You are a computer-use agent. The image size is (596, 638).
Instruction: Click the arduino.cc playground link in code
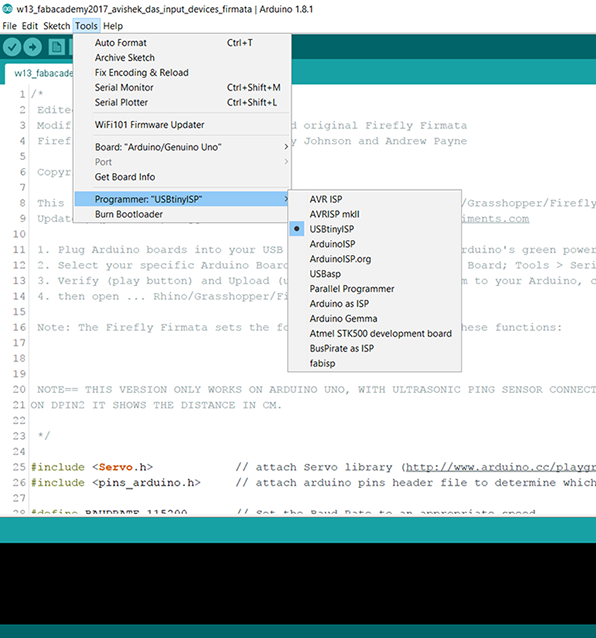(501, 467)
